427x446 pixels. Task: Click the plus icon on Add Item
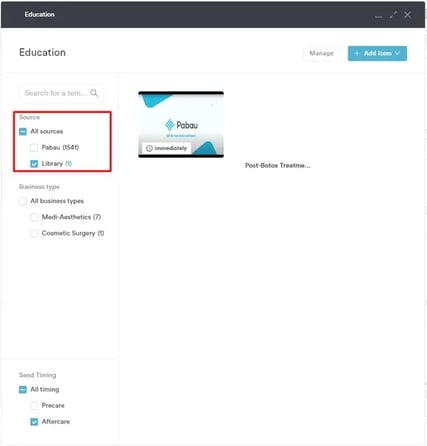[357, 53]
